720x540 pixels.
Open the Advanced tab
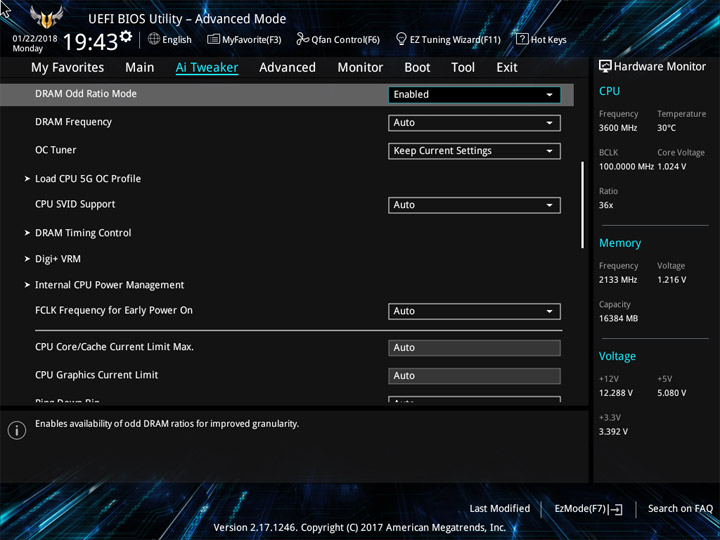tap(287, 68)
